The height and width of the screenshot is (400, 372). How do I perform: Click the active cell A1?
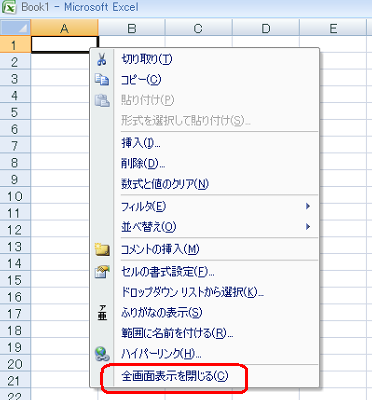65,44
